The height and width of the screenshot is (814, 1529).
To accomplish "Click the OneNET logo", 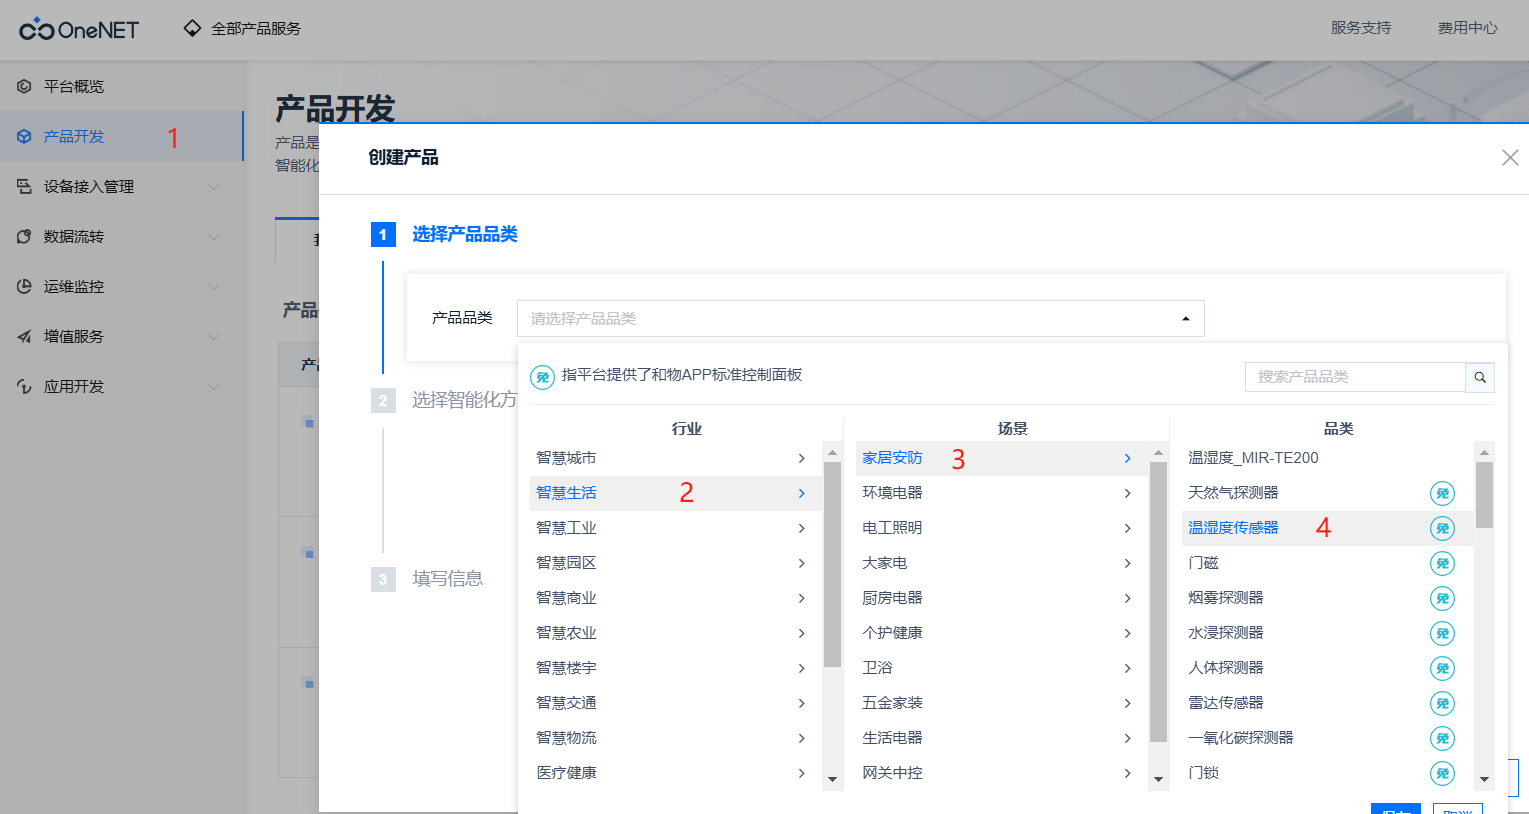I will 79,29.
